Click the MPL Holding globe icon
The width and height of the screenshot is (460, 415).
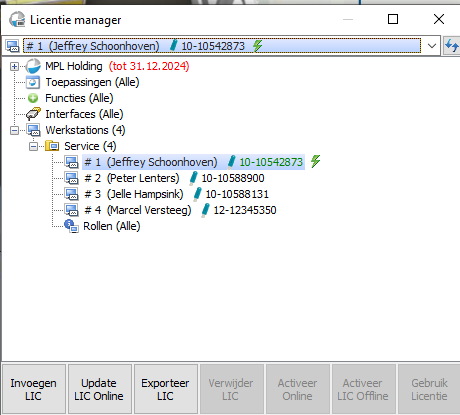click(33, 66)
